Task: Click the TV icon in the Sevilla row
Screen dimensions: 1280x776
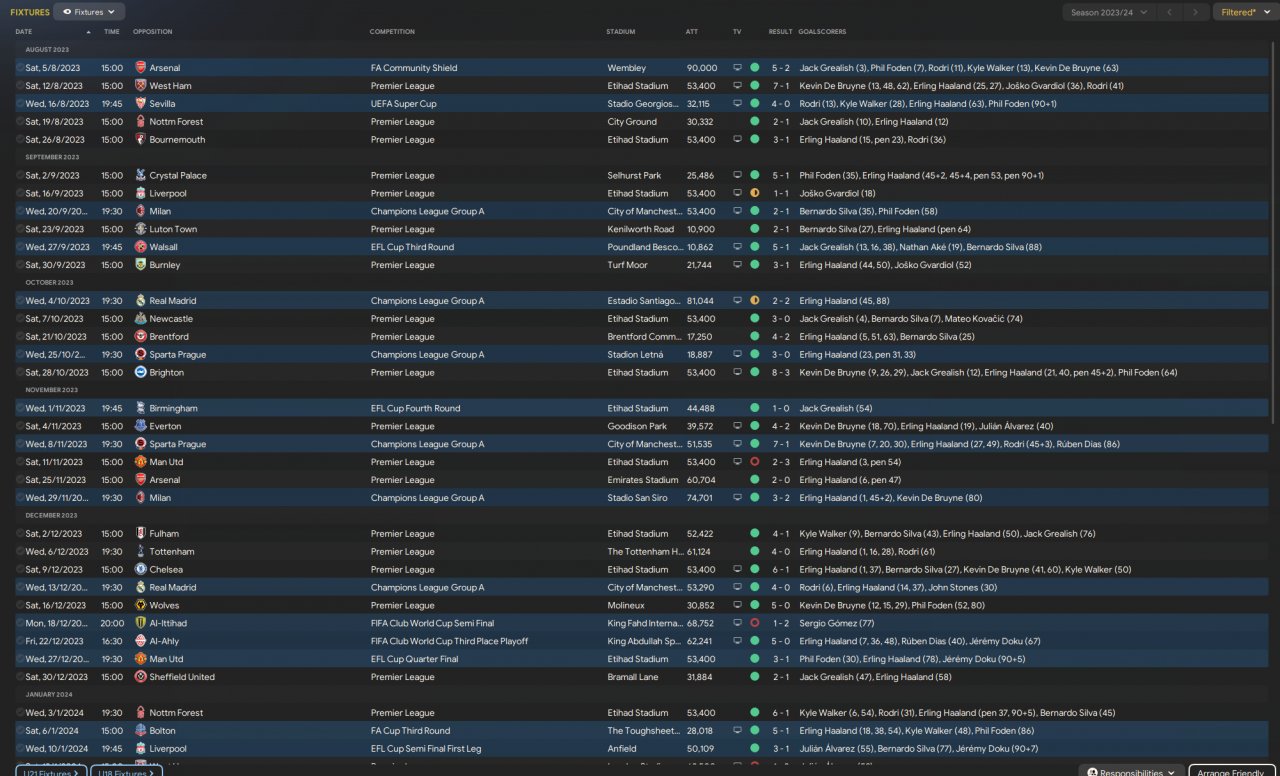Action: 738,104
